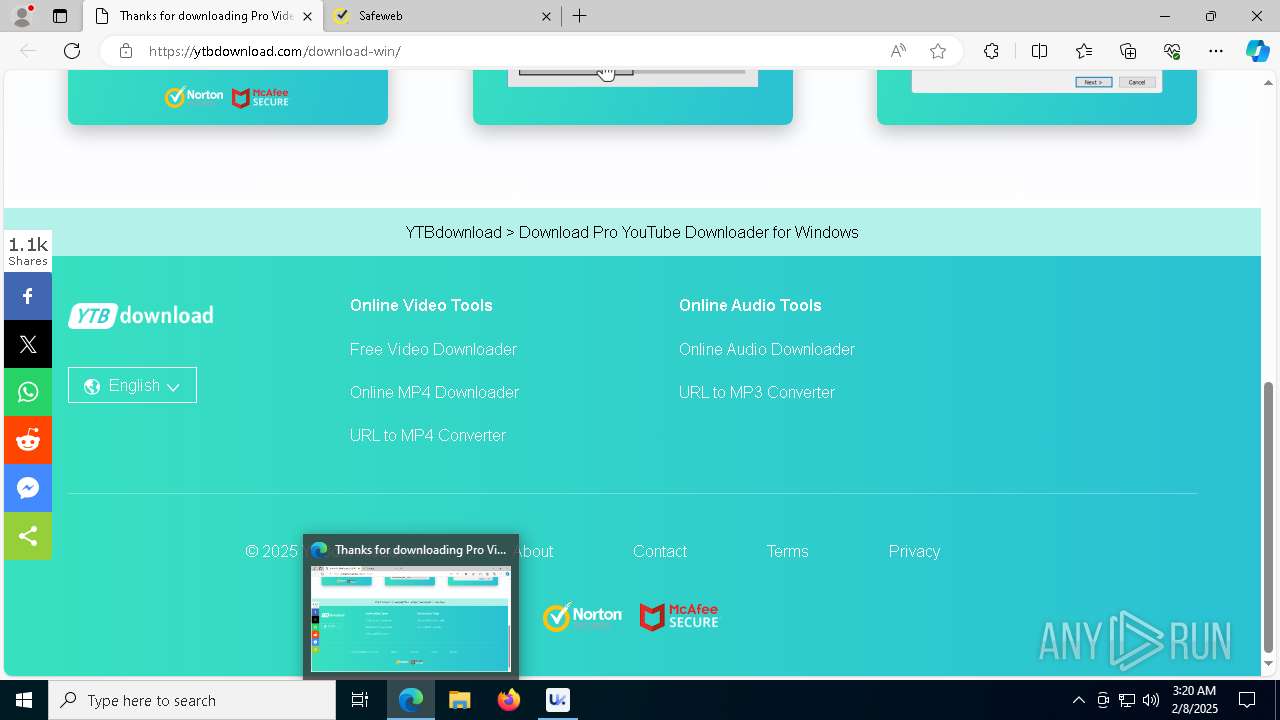Open the clock showing 3:20 AM
The width and height of the screenshot is (1280, 720).
point(1194,700)
